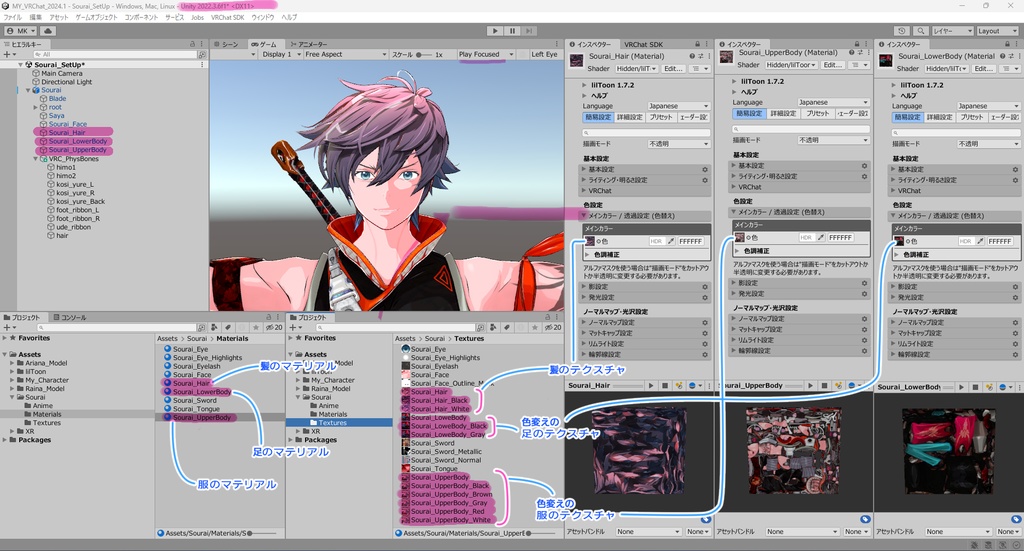Select プリセット in the Sourai_UpperBody inspector
Screen dimensions: 1024x551
[816, 113]
